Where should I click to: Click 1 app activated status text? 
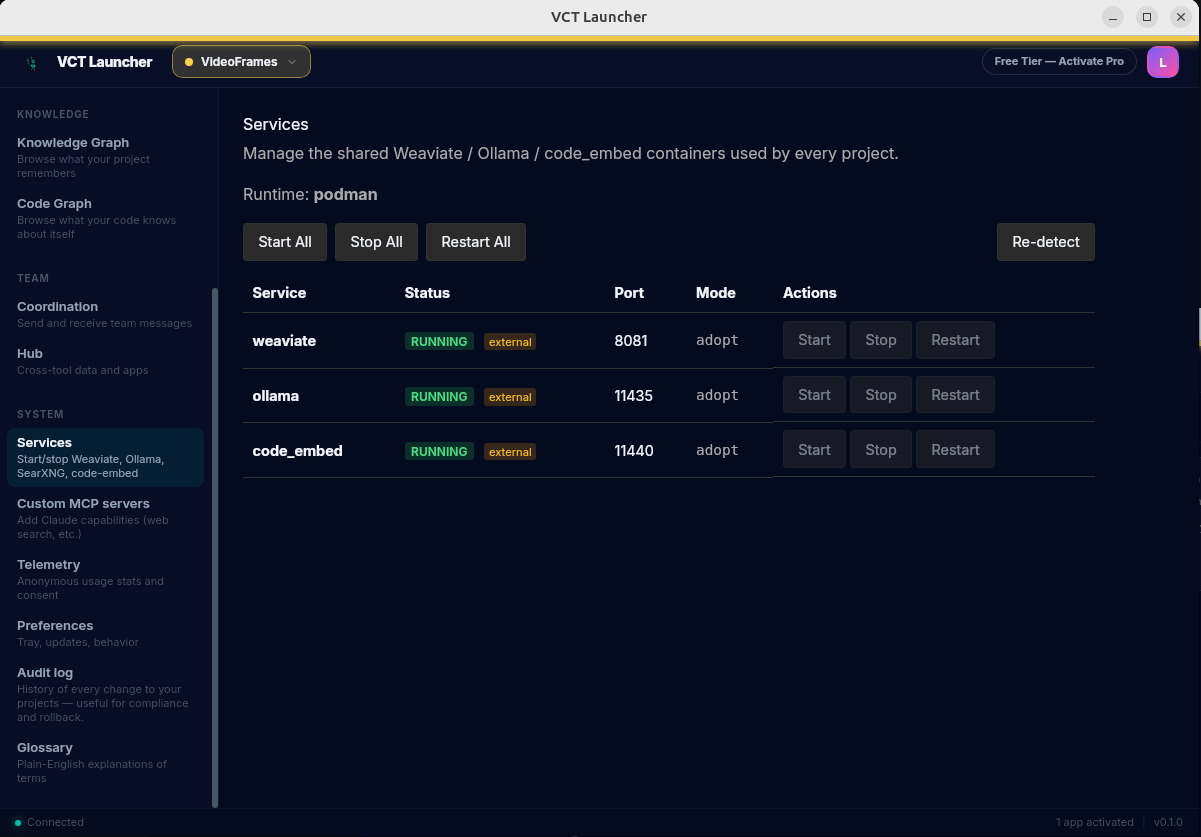[x=1095, y=822]
